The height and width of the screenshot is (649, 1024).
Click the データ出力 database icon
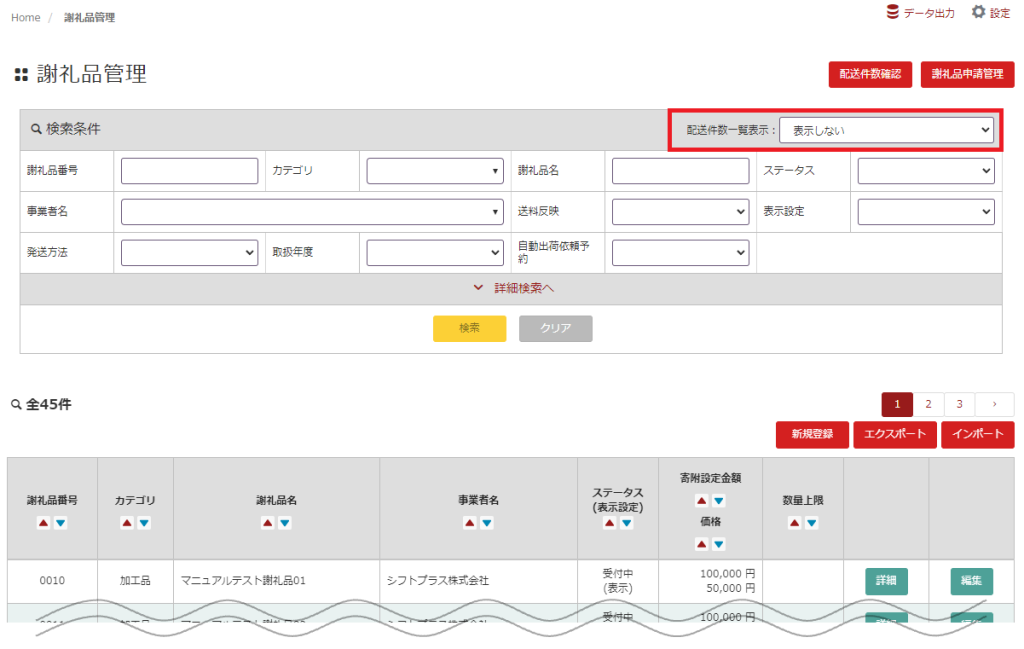(x=893, y=12)
